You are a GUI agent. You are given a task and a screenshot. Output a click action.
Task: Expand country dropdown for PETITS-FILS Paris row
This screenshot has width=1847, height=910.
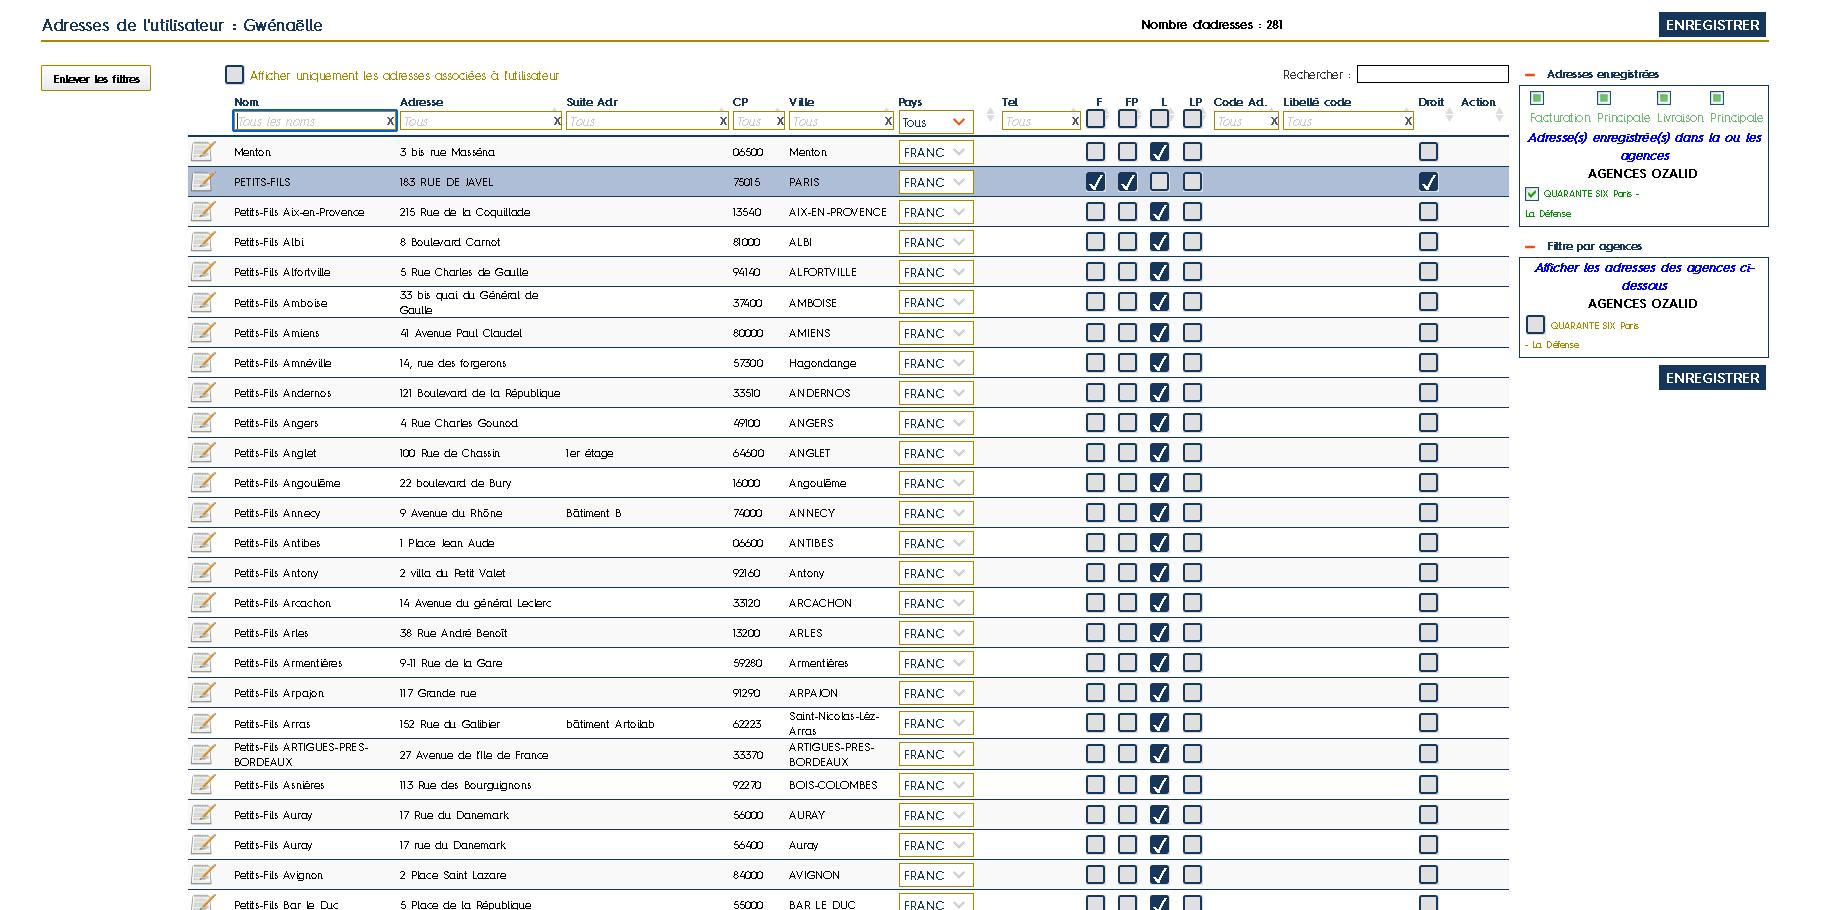(x=935, y=182)
